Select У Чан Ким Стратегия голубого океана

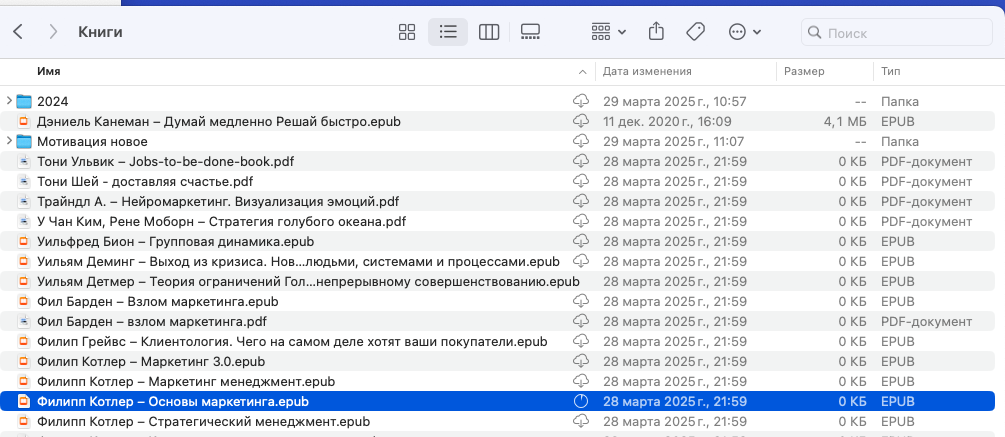[221, 221]
